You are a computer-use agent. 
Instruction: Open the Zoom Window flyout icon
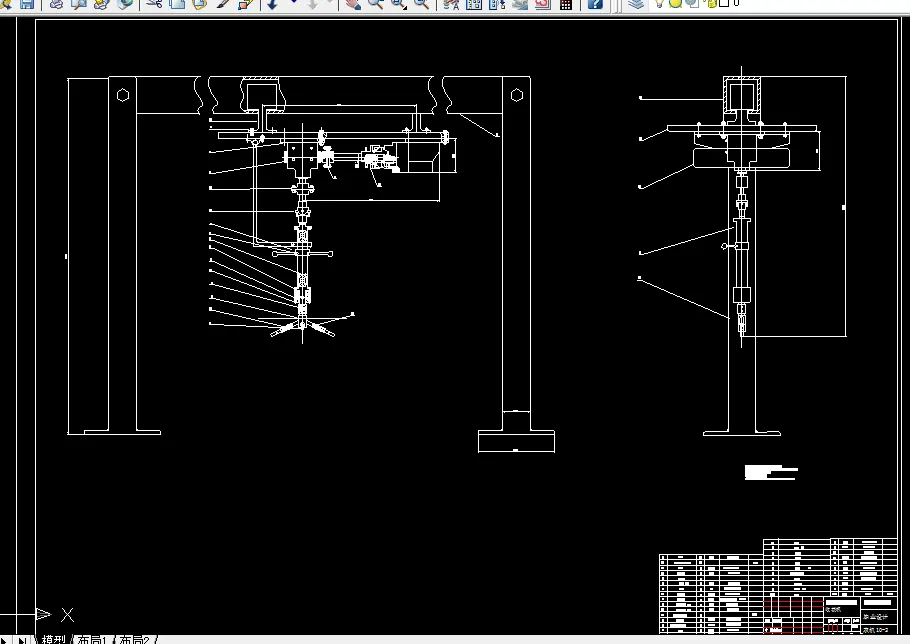tap(399, 4)
